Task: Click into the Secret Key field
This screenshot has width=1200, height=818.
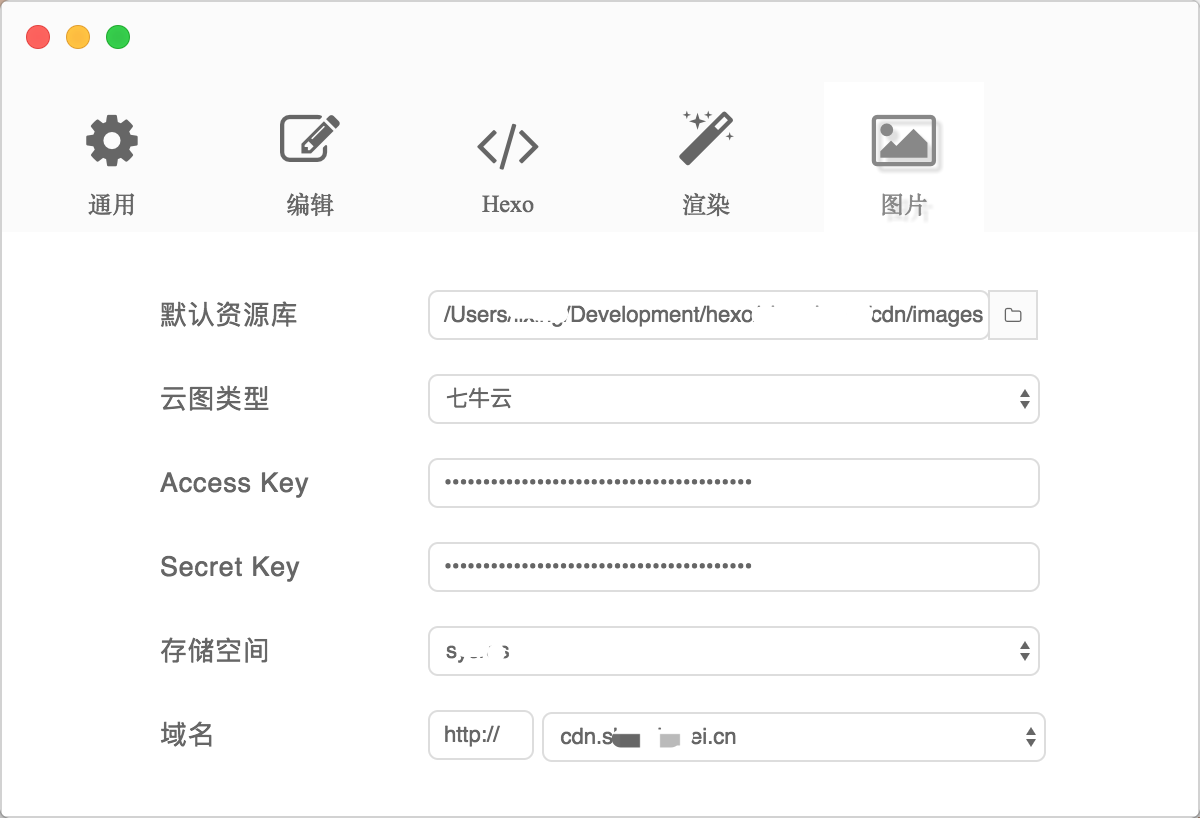Action: pyautogui.click(x=734, y=567)
